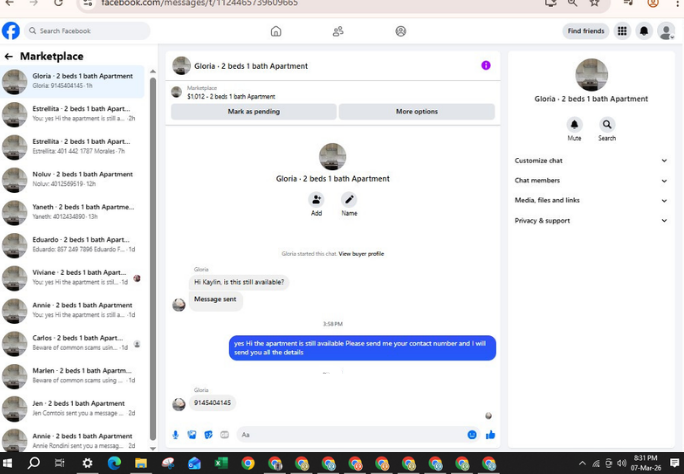
Task: Click the Aa message input field
Action: 358,435
